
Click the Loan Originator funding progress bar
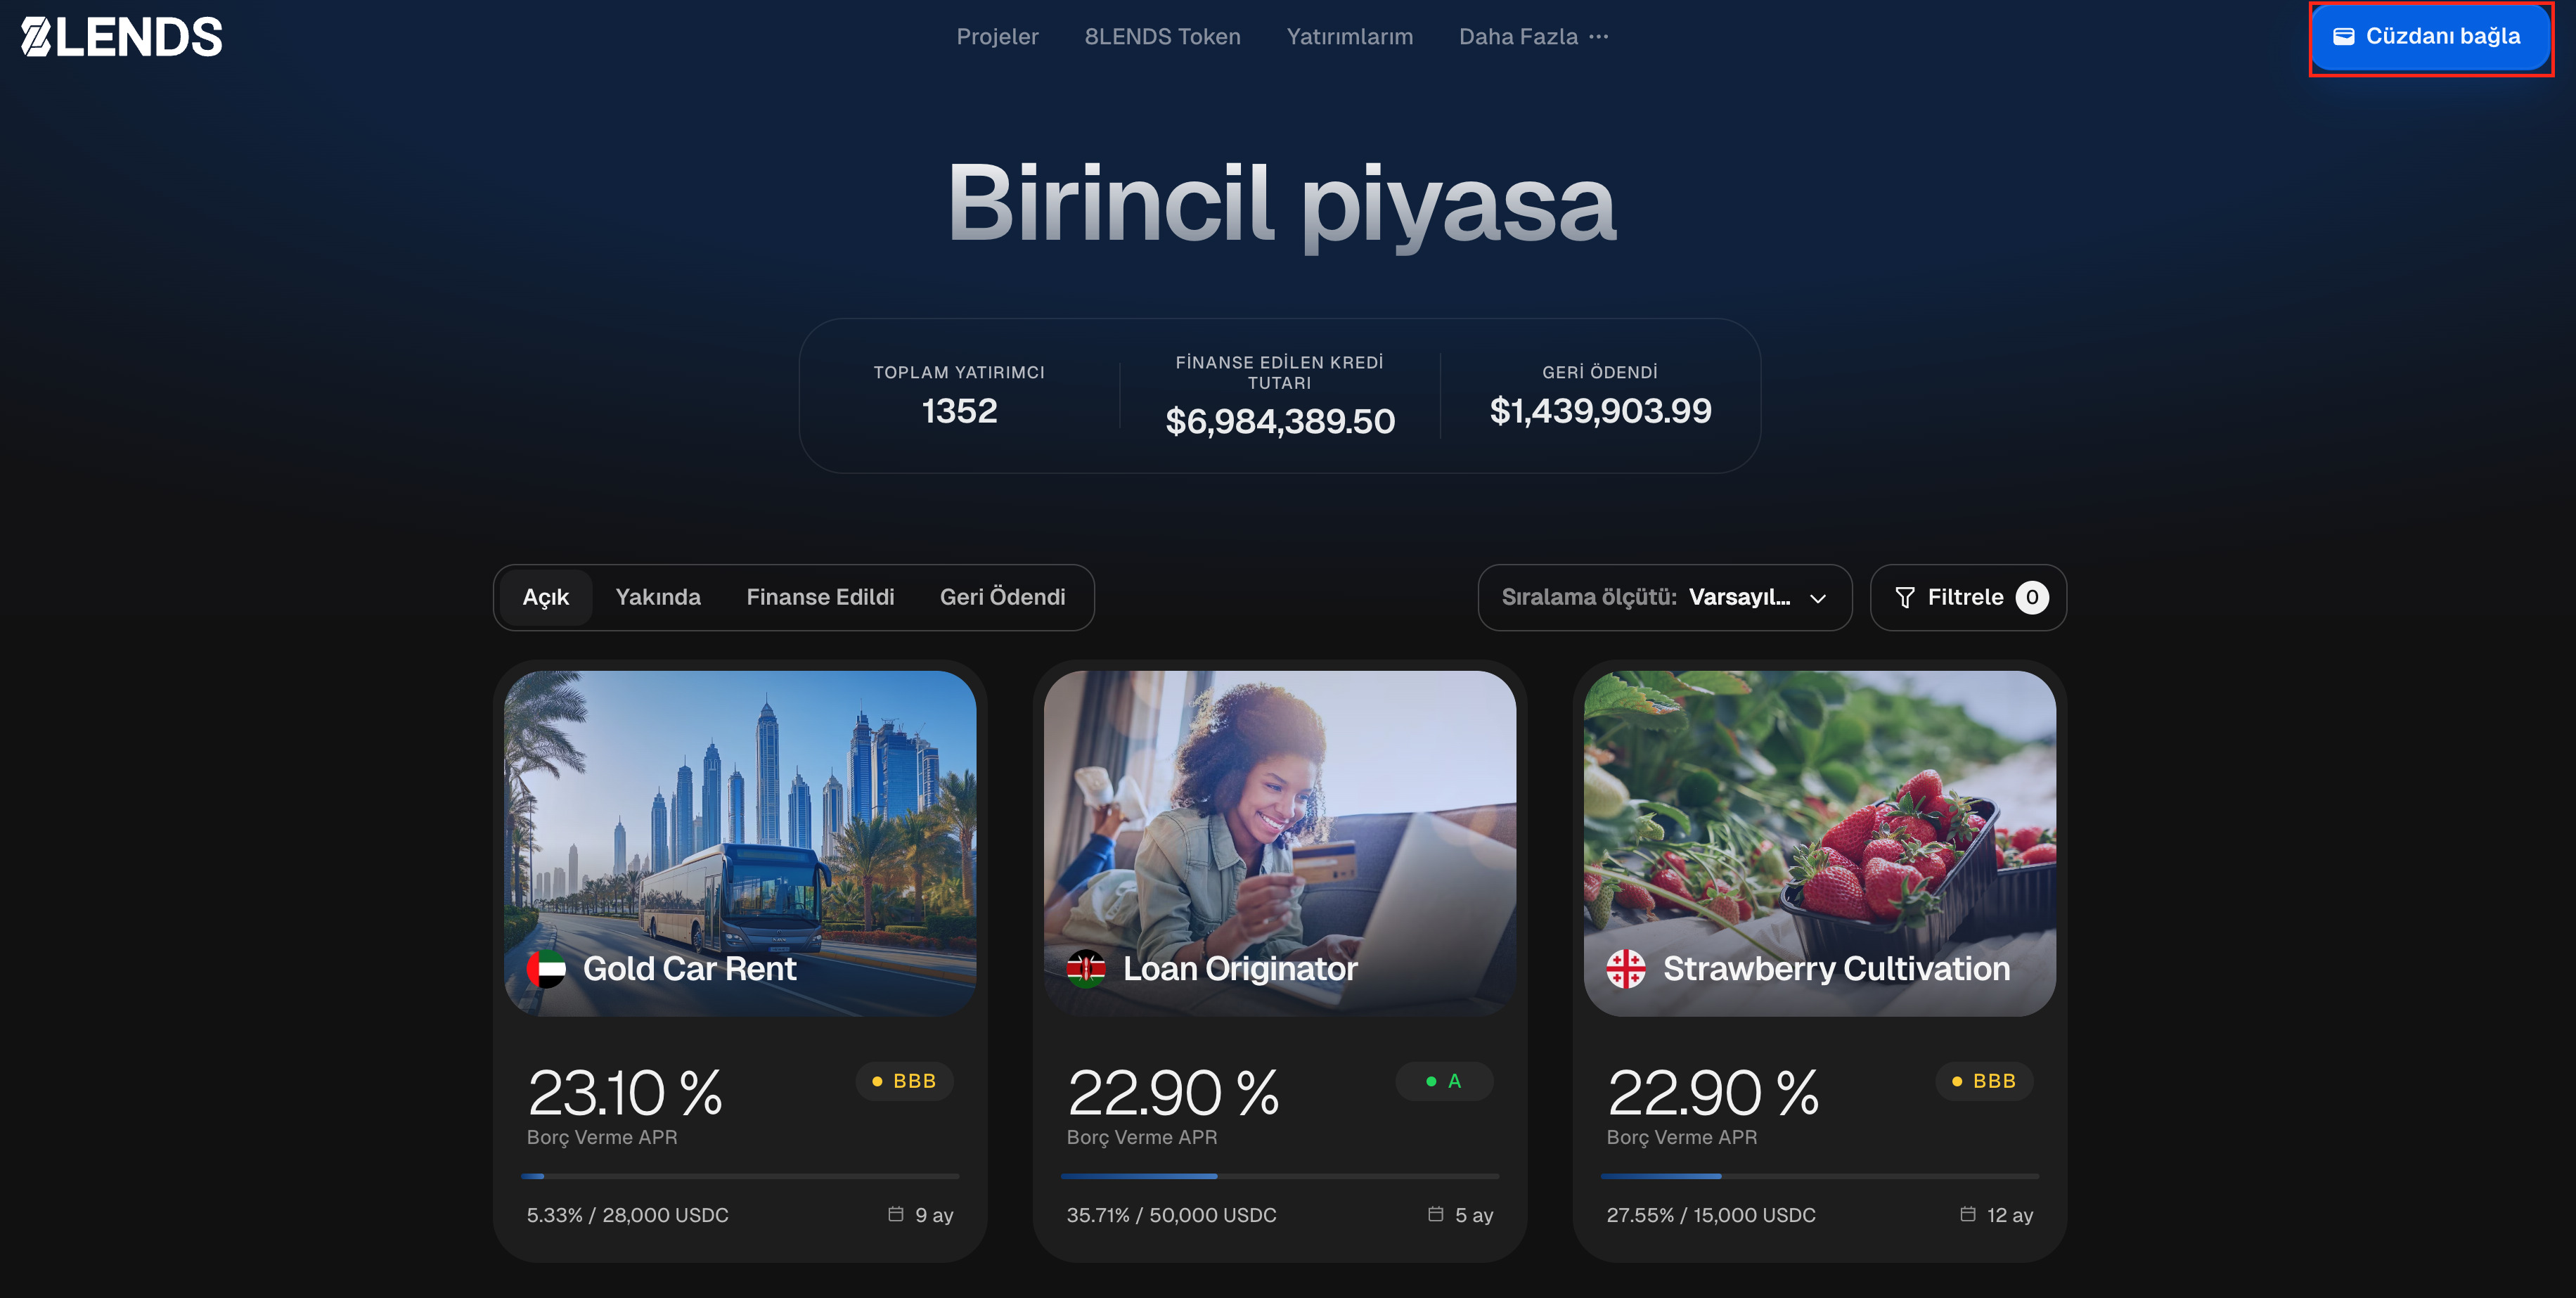coord(1279,1176)
